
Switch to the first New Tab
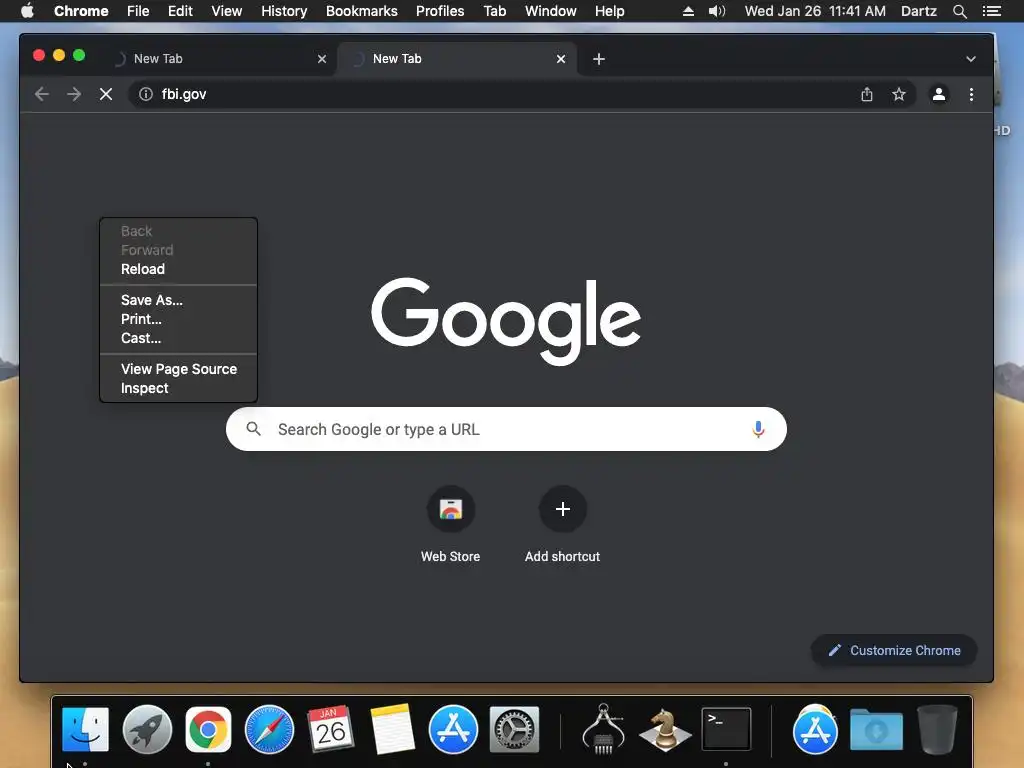click(216, 59)
